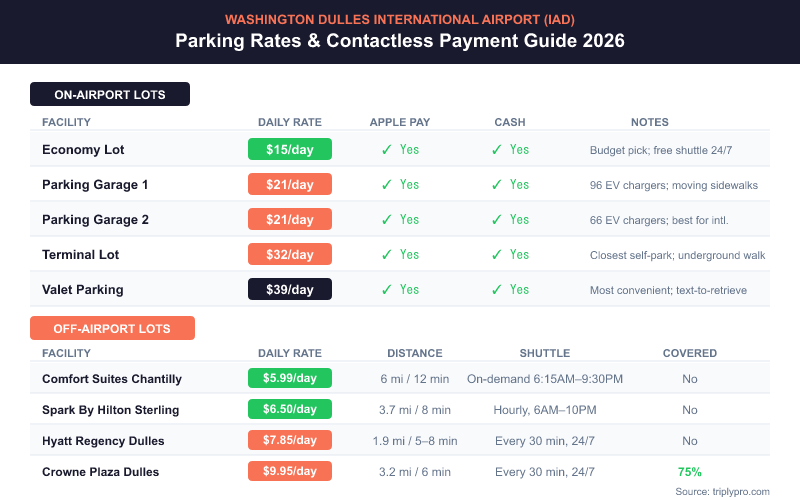
Task: Click Parking Garage 1 Apple Pay checkmark
Action: (386, 185)
